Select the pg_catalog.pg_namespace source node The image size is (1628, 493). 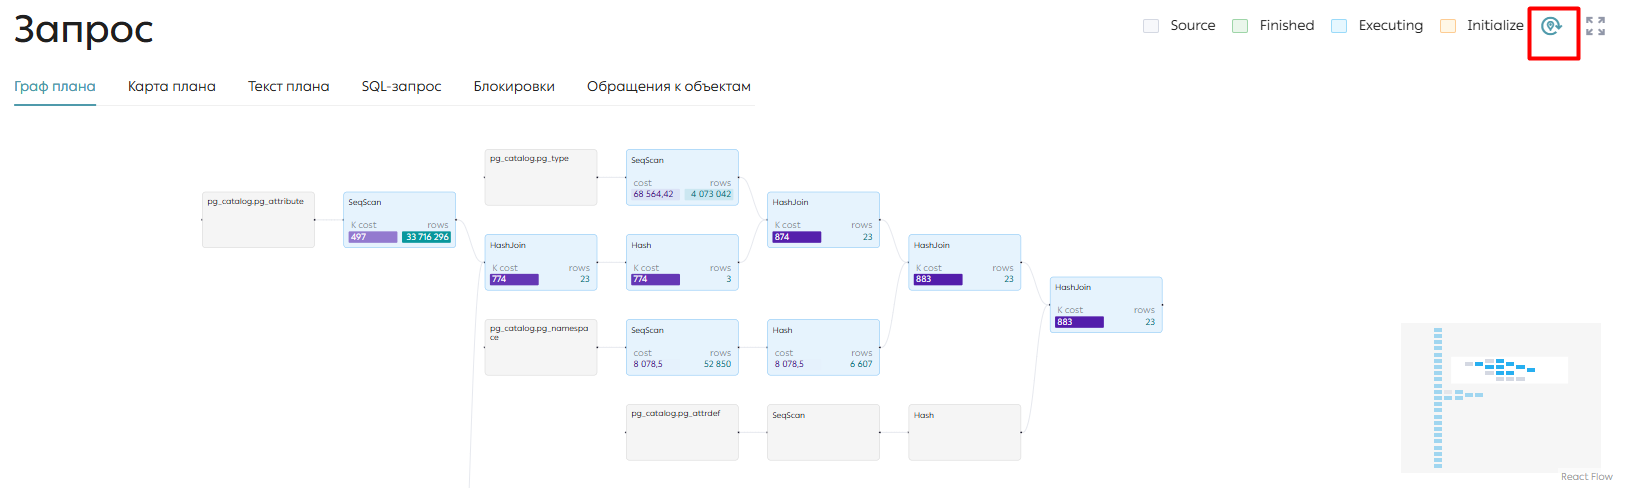tap(541, 348)
